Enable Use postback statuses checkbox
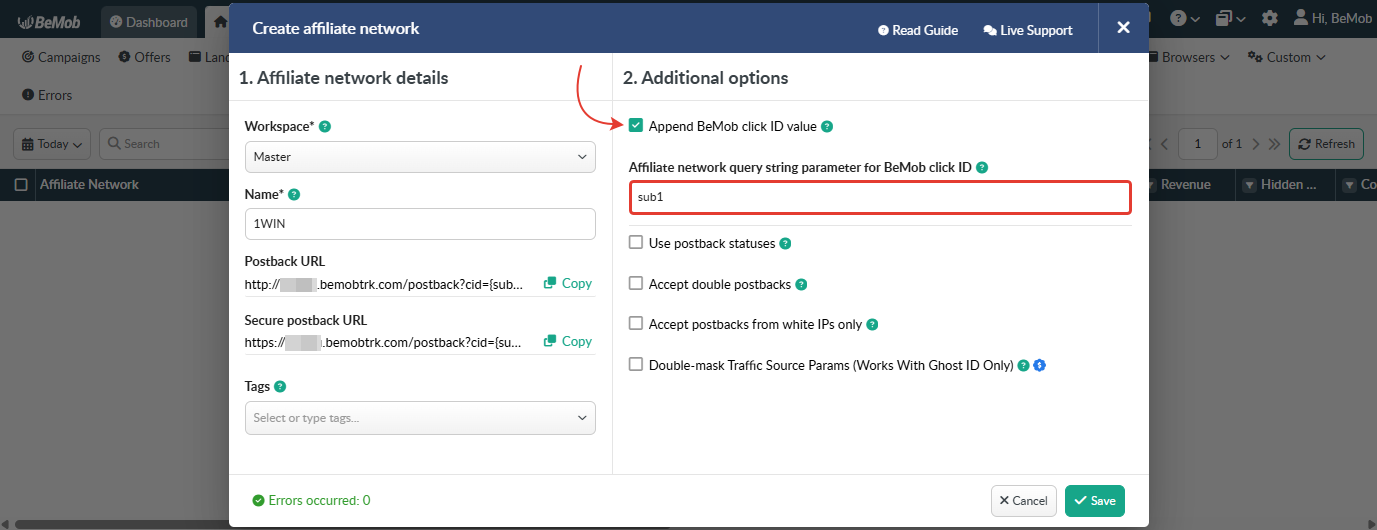The width and height of the screenshot is (1377, 530). tap(636, 242)
